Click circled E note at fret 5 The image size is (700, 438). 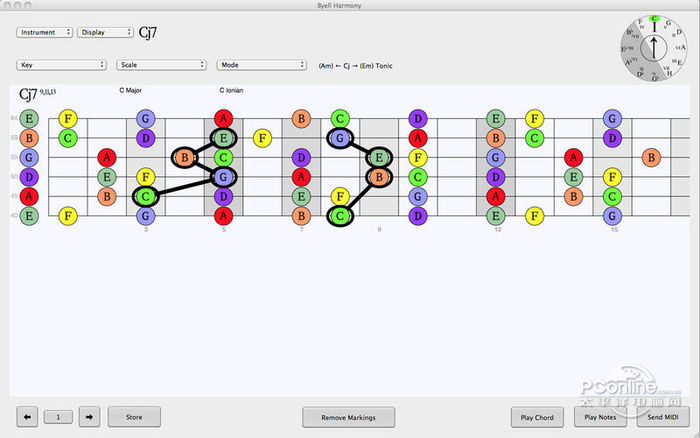pyautogui.click(x=223, y=138)
